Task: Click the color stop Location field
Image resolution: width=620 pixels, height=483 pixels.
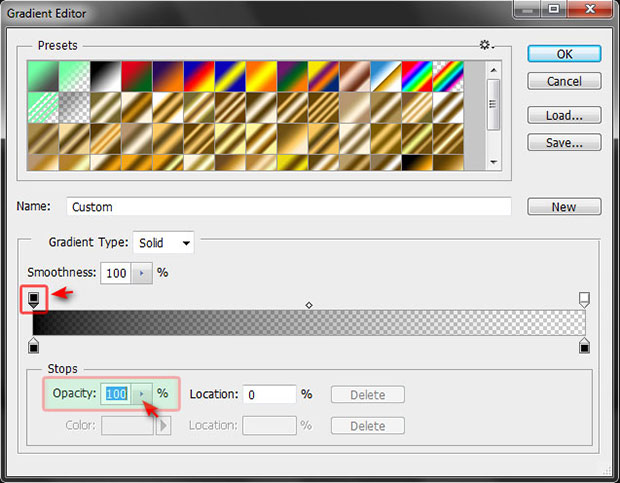Action: point(269,426)
